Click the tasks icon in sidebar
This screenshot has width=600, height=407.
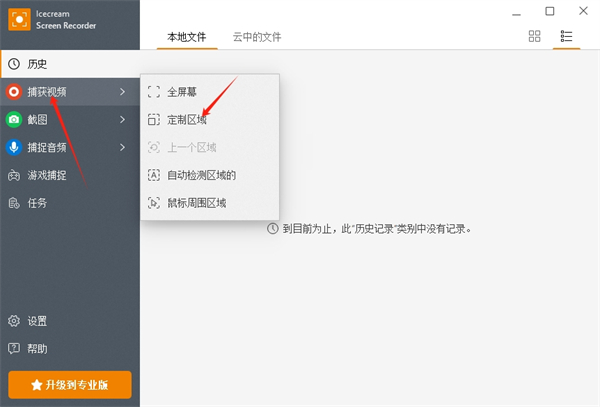(14, 203)
